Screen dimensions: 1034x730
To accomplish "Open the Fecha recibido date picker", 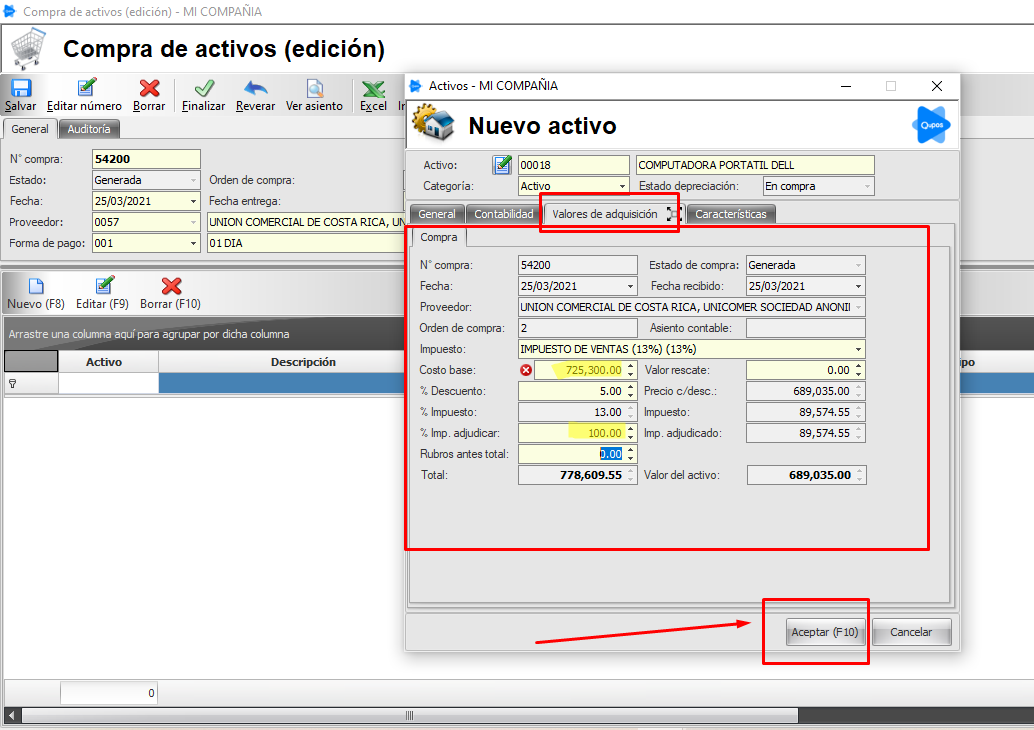I will (x=858, y=286).
